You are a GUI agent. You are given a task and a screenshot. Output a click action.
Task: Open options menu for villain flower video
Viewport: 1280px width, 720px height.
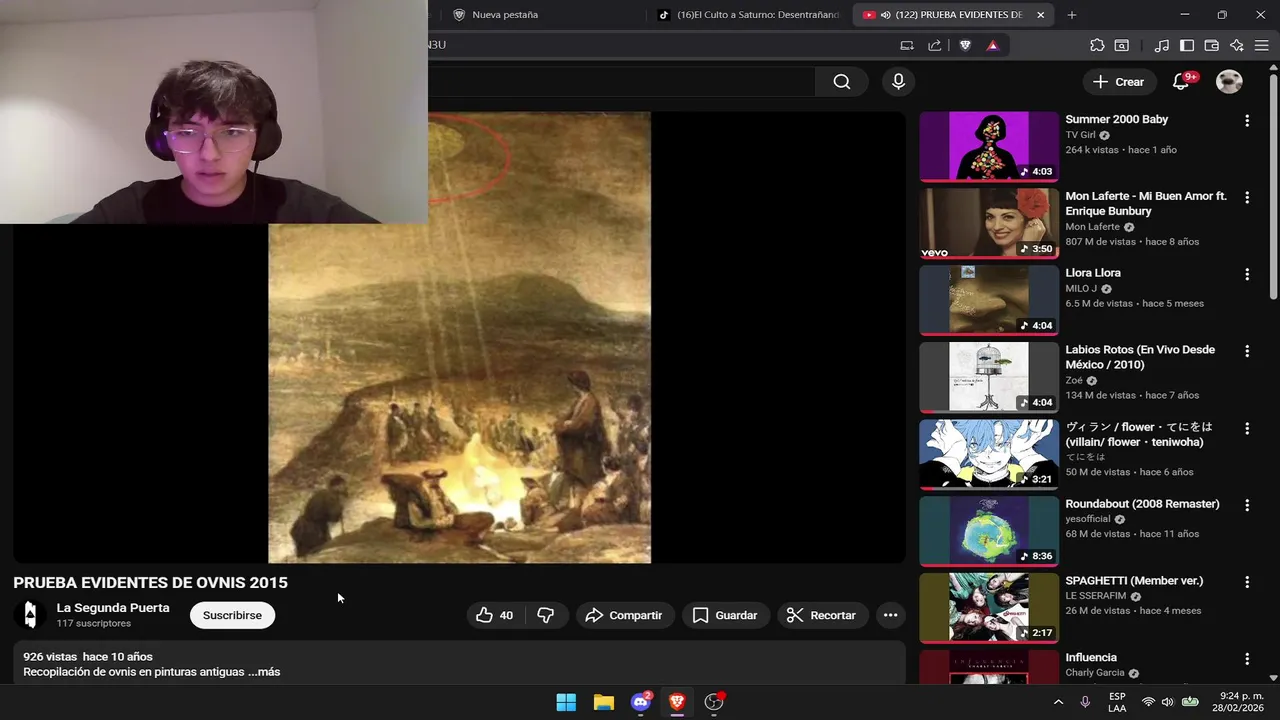point(1246,428)
